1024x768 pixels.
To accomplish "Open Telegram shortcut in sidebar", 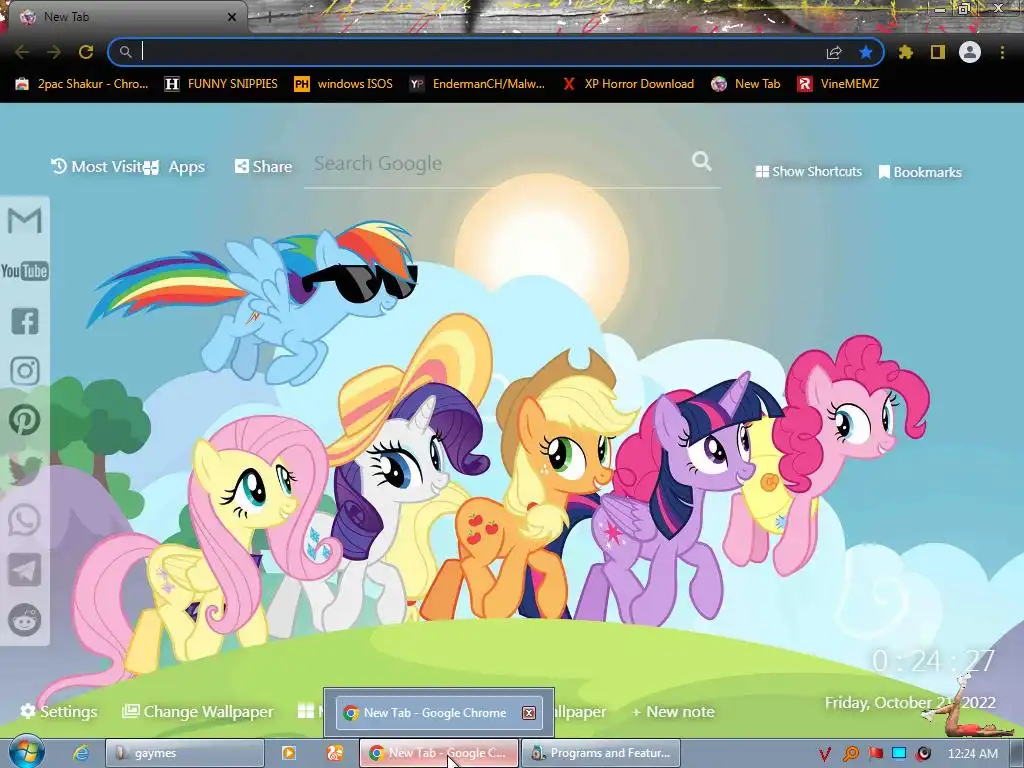I will [x=25, y=570].
